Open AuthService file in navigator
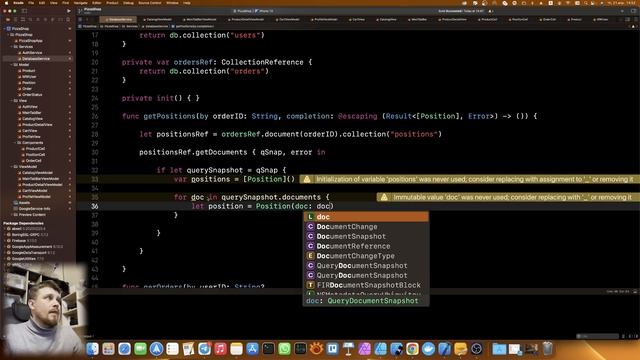 [x=32, y=53]
